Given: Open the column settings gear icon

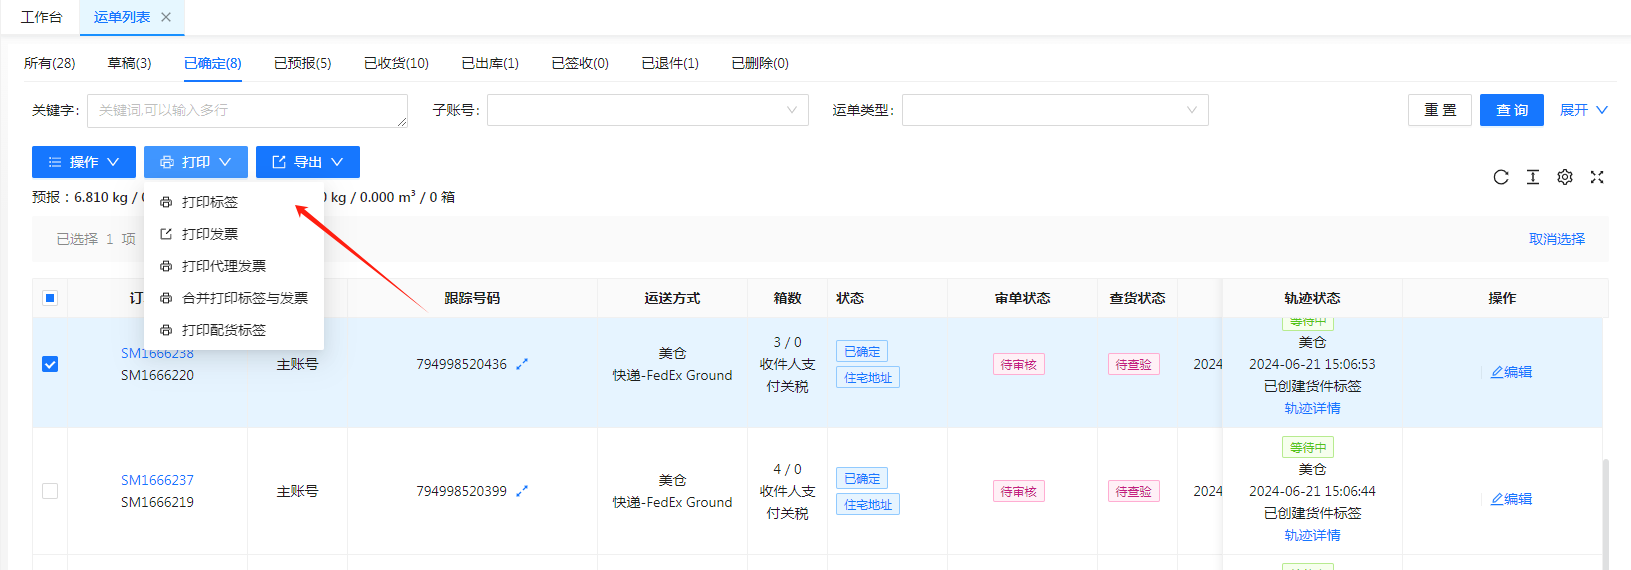Looking at the screenshot, I should 1564,177.
